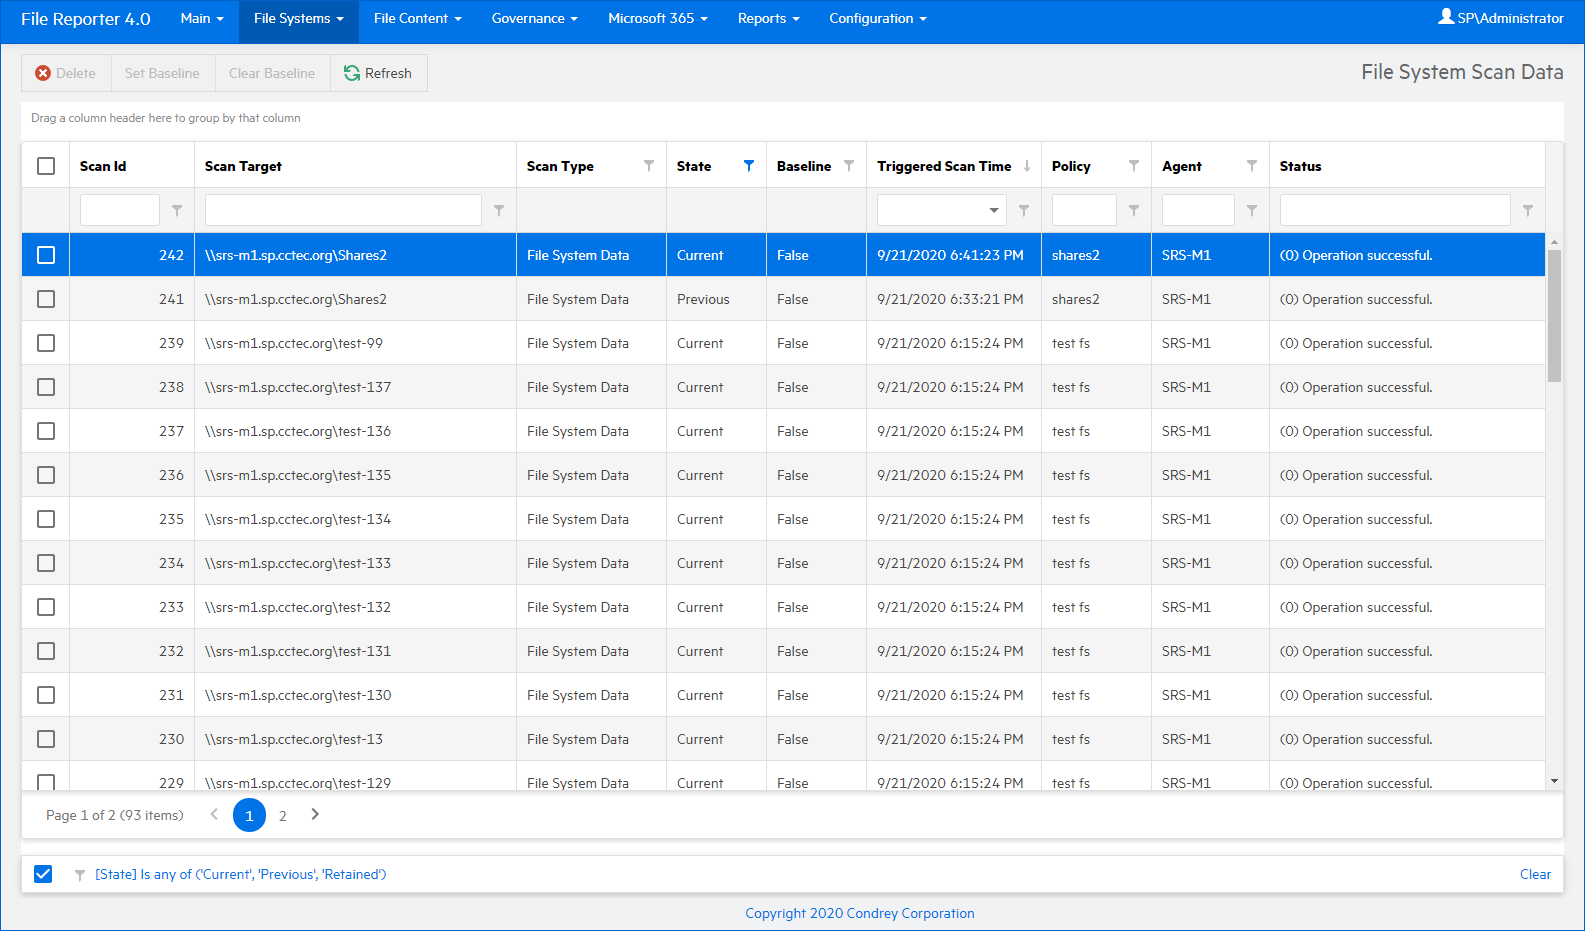Click the Agent column header filter icon

pyautogui.click(x=1252, y=166)
